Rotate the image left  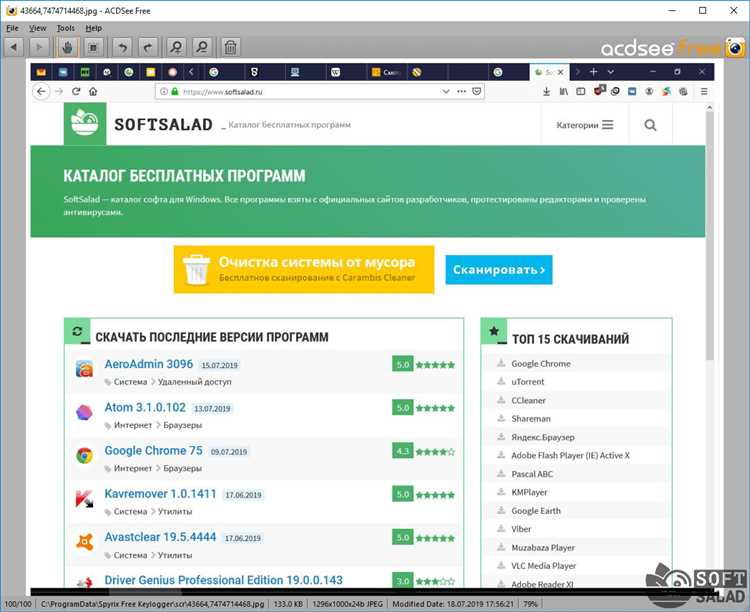coord(122,47)
